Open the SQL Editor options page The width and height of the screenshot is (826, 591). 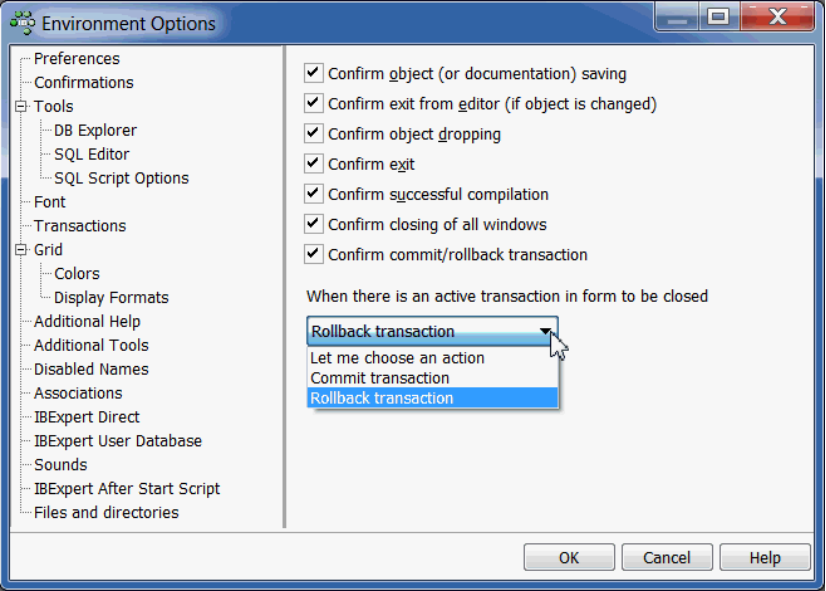(x=92, y=154)
